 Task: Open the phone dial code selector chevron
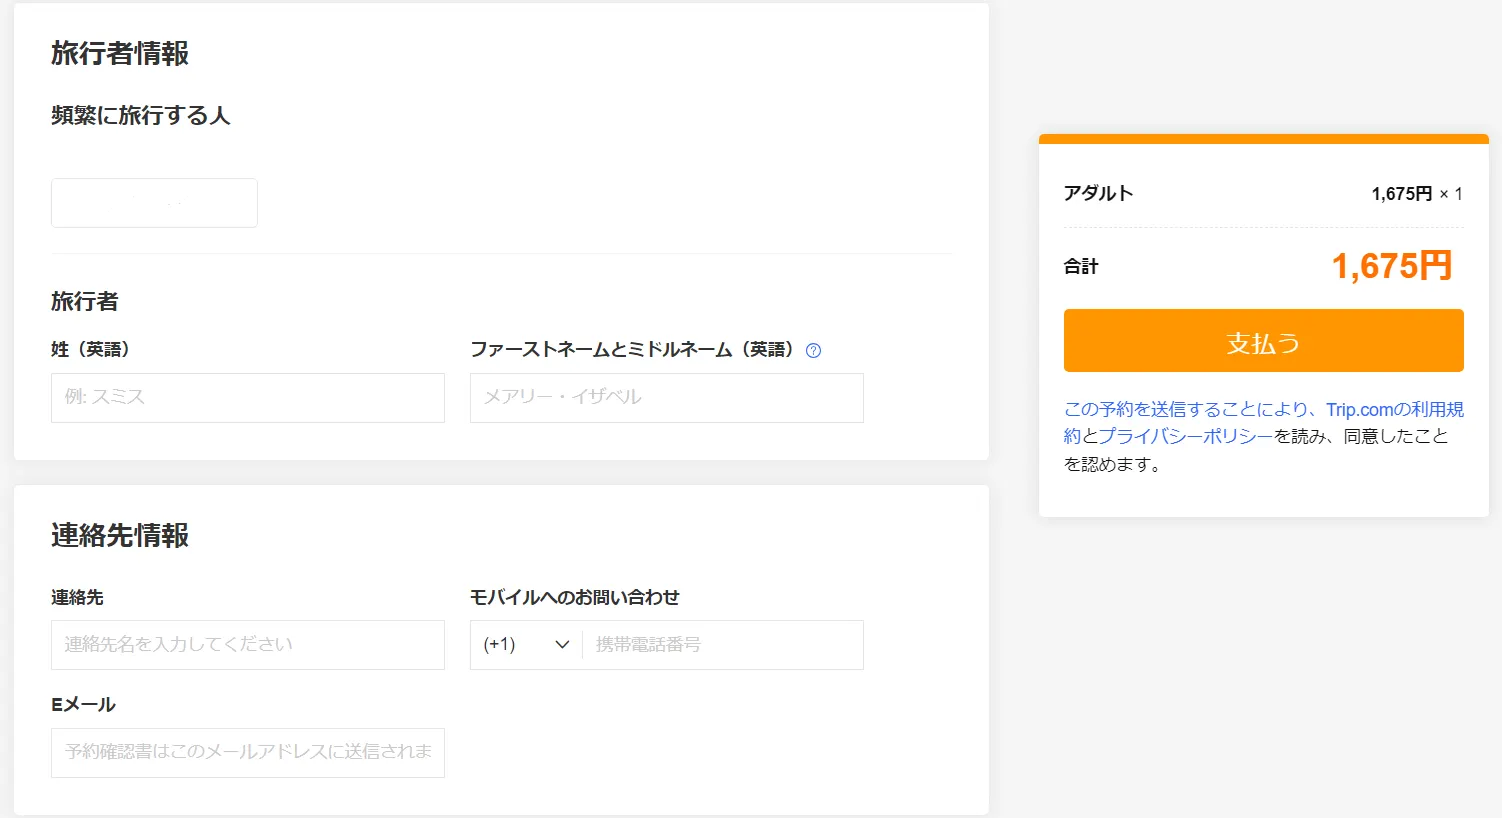(561, 645)
